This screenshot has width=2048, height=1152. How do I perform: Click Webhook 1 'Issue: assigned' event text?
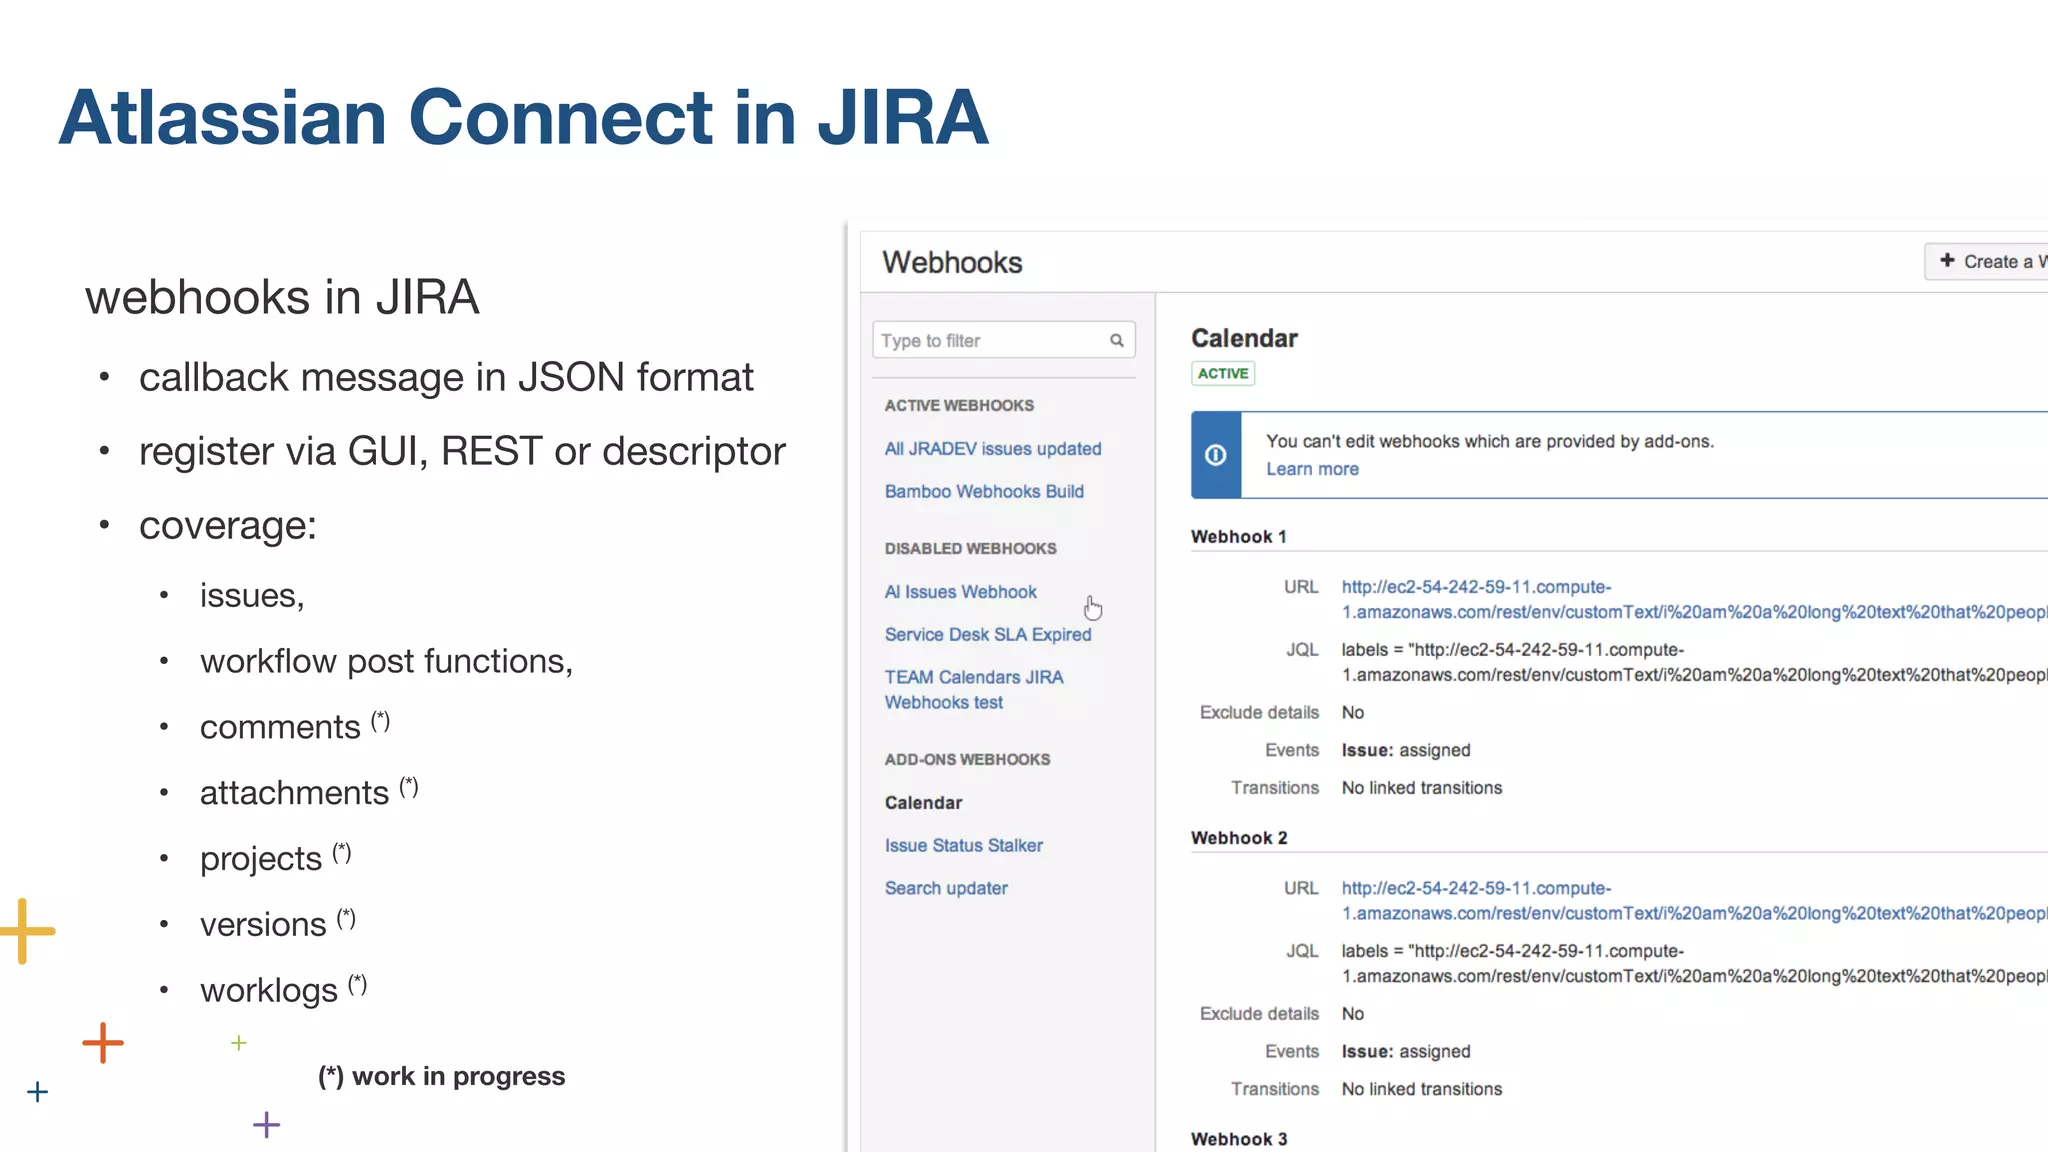[x=1406, y=750]
